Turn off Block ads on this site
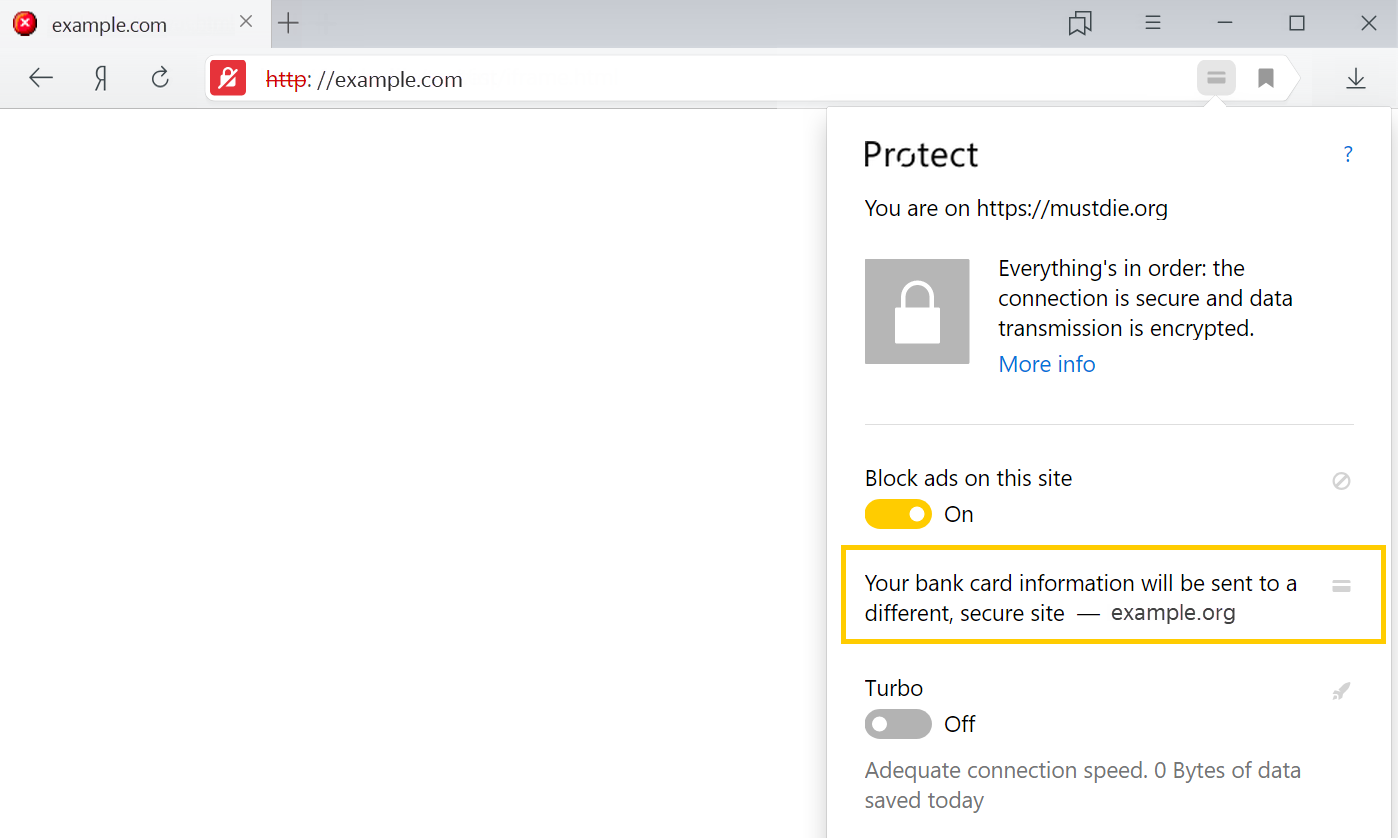This screenshot has height=838, width=1398. [898, 514]
